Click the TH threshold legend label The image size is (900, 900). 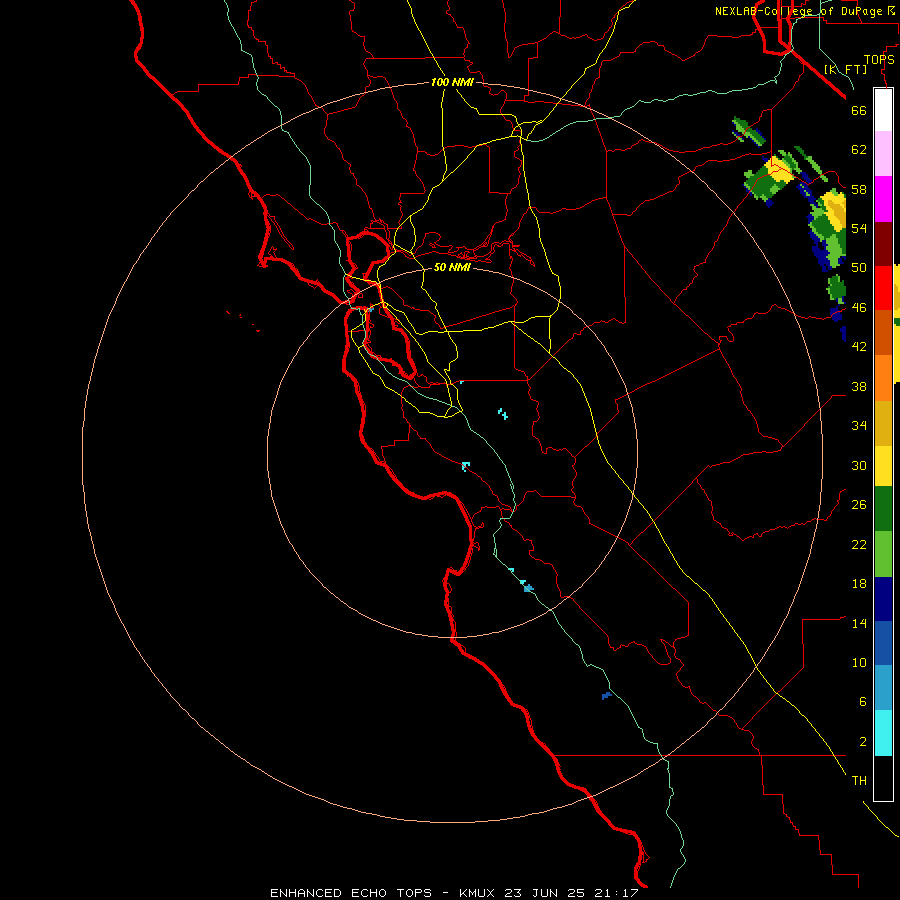tap(859, 781)
